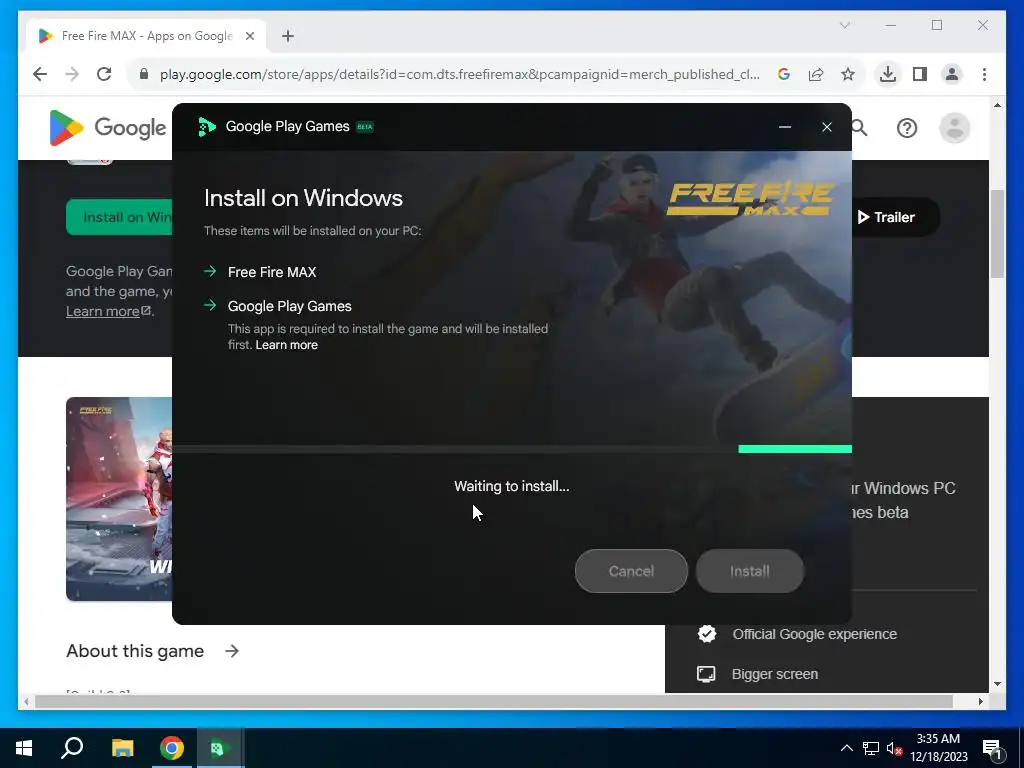The height and width of the screenshot is (768, 1024).
Task: Open Google Play Games taskbar icon
Action: coord(219,748)
